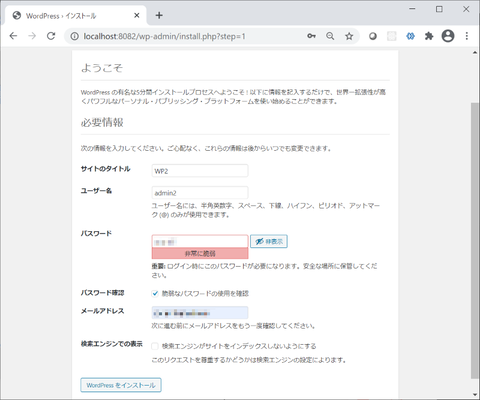Click the greyed-out forward navigation arrow

(32, 36)
